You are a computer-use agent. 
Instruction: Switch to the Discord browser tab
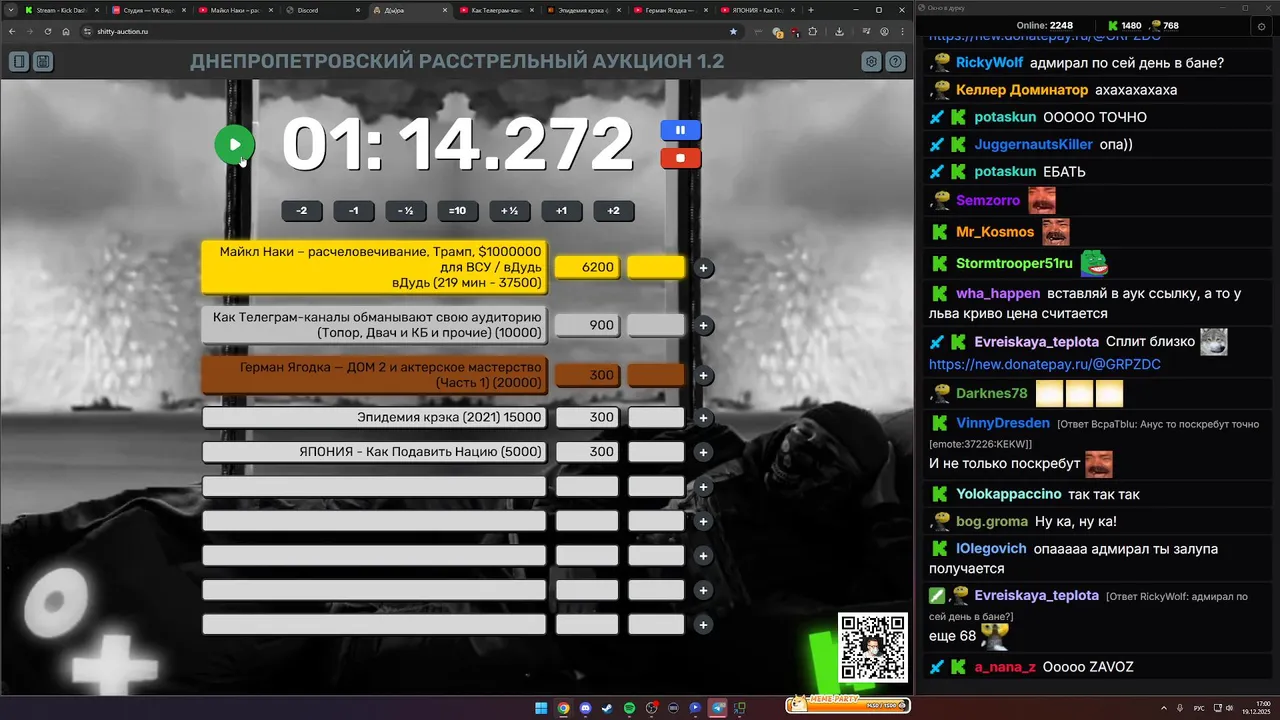(x=322, y=10)
